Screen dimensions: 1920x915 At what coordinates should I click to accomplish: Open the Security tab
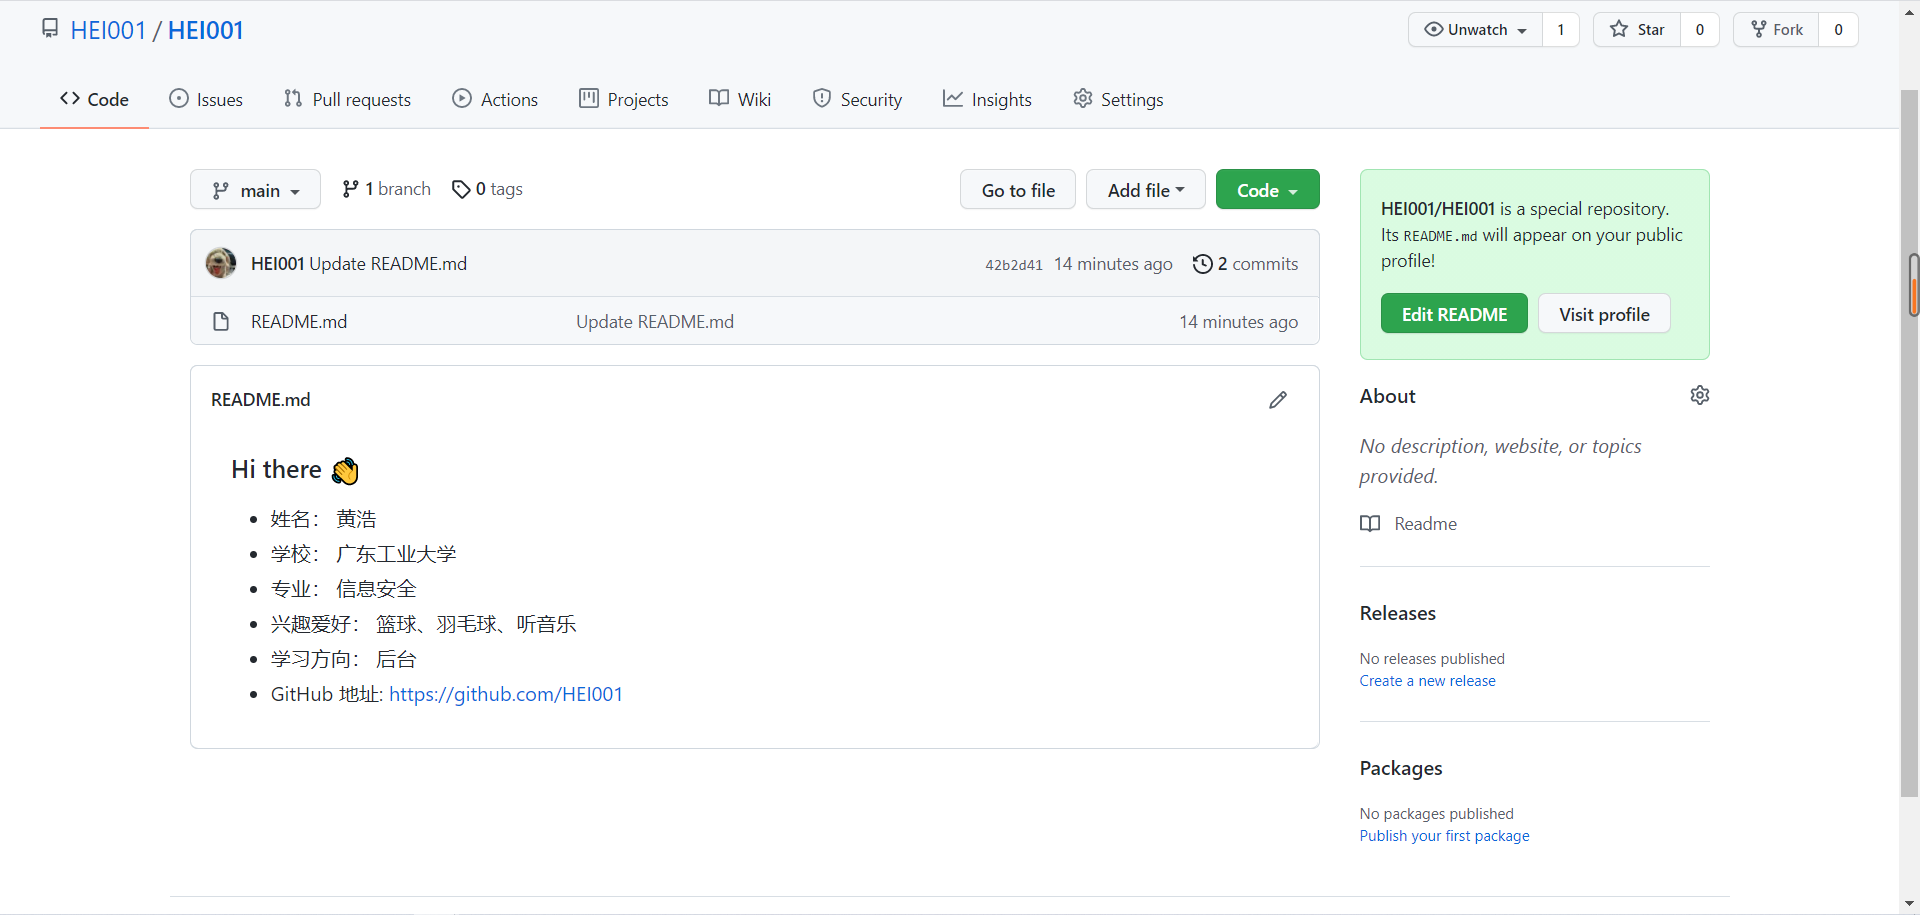point(857,99)
